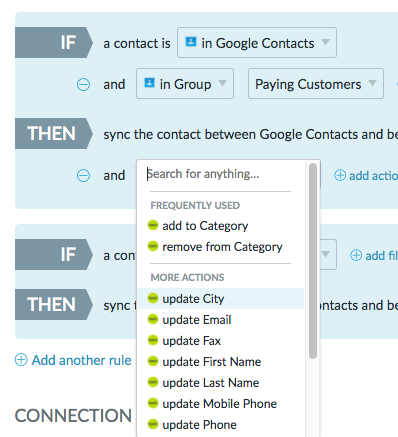Click the contacts icon in 'in Group' dropdown
The image size is (398, 437).
point(149,82)
